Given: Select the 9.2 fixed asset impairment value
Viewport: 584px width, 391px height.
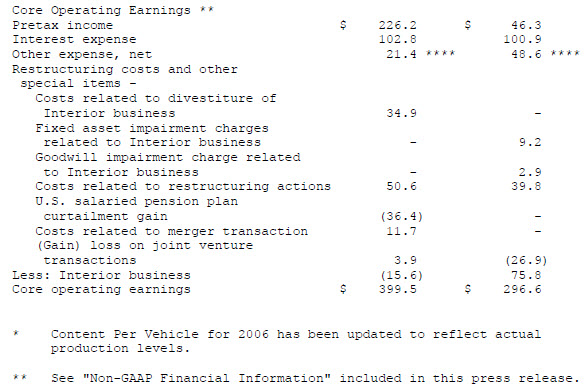Looking at the screenshot, I should 530,142.
